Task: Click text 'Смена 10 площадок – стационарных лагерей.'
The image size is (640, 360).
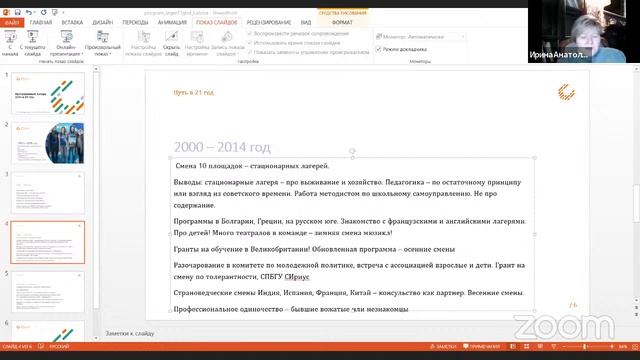Action: tap(252, 166)
